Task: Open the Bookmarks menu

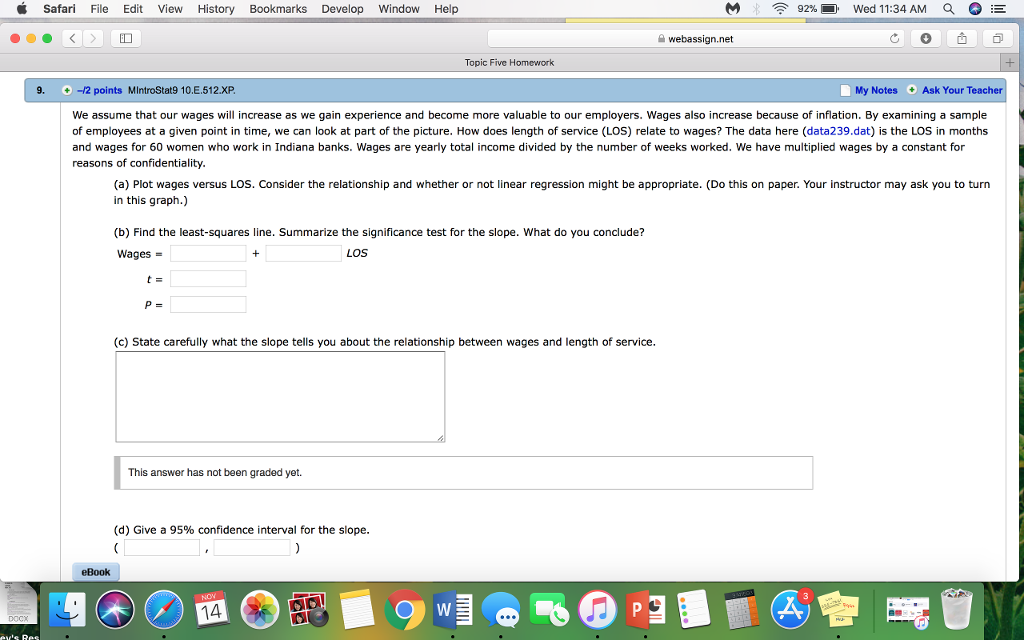Action: 278,8
